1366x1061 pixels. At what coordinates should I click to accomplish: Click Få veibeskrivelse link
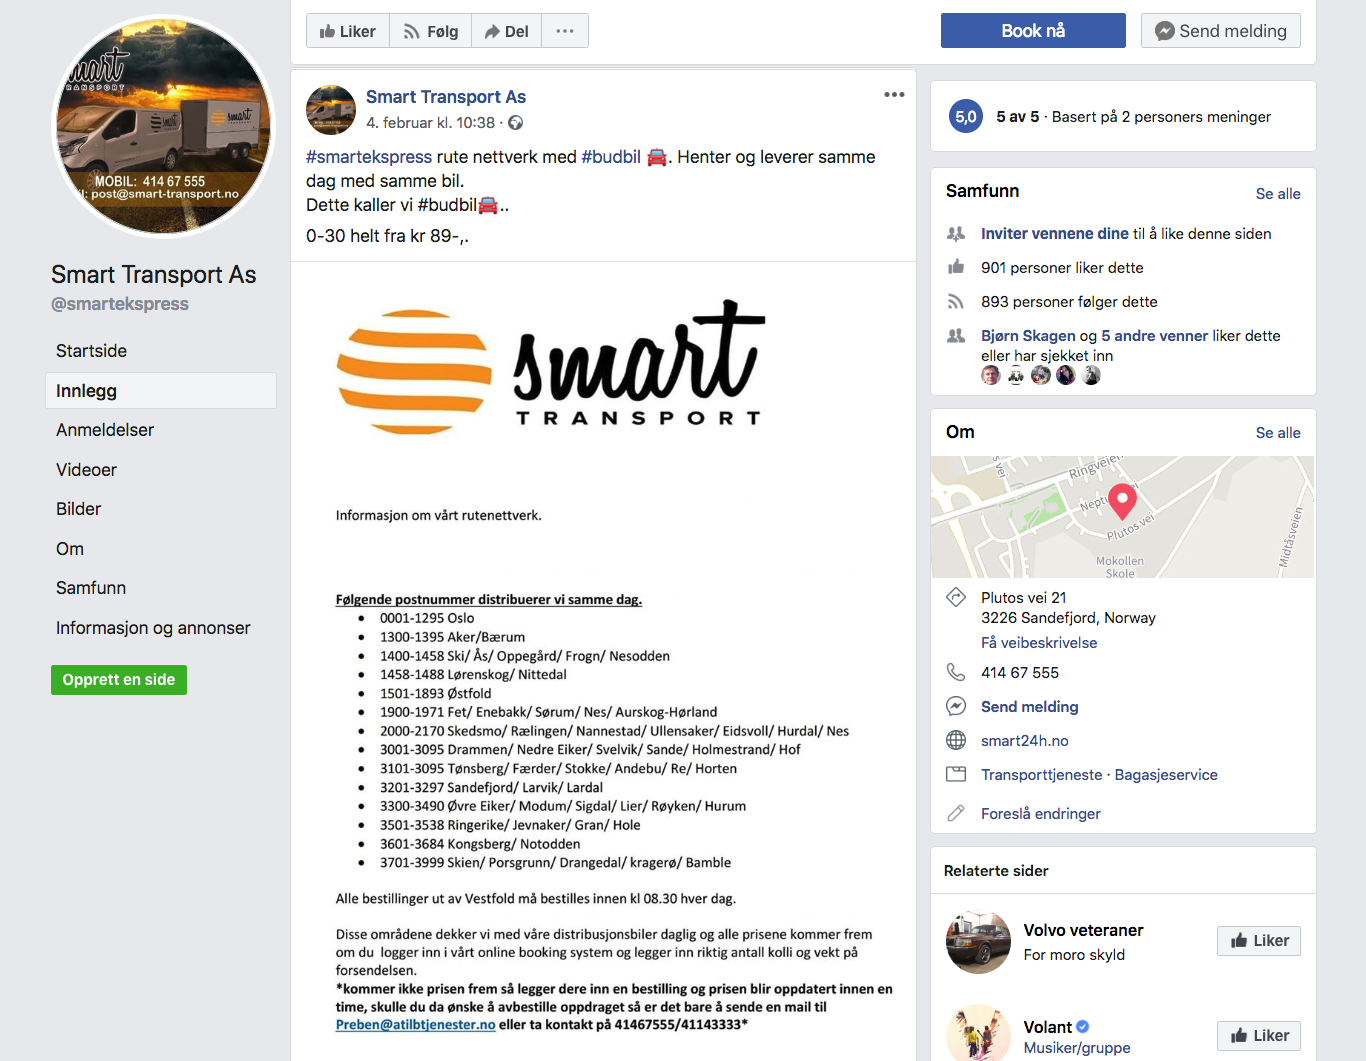[x=1039, y=643]
